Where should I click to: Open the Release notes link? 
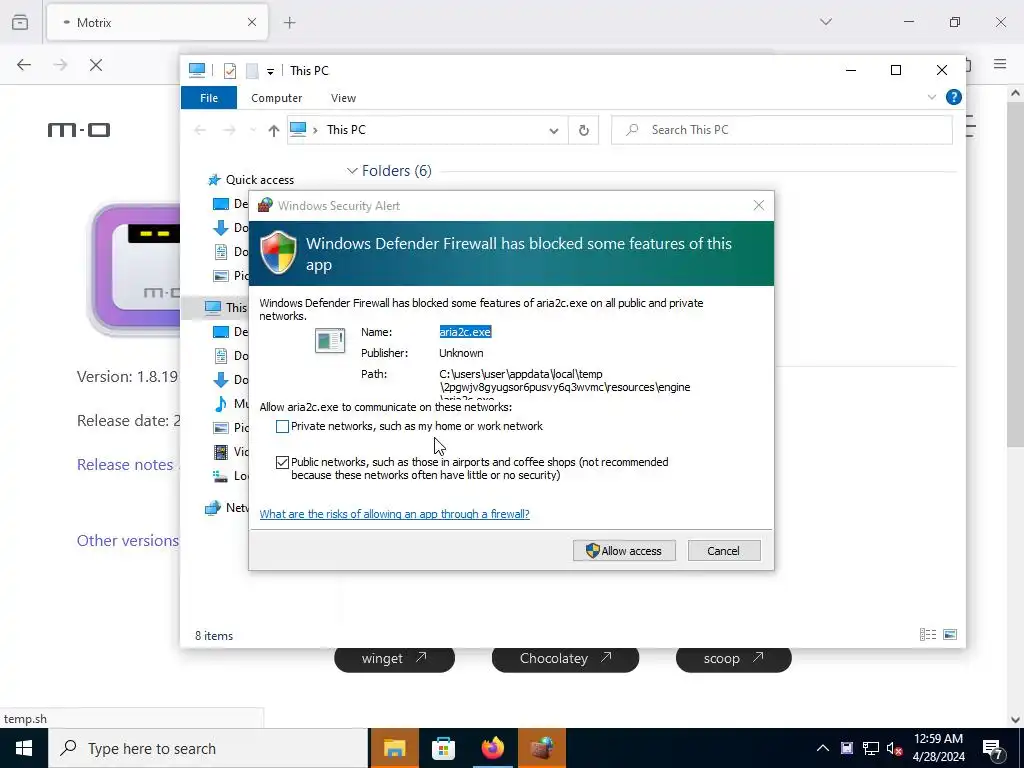(125, 464)
